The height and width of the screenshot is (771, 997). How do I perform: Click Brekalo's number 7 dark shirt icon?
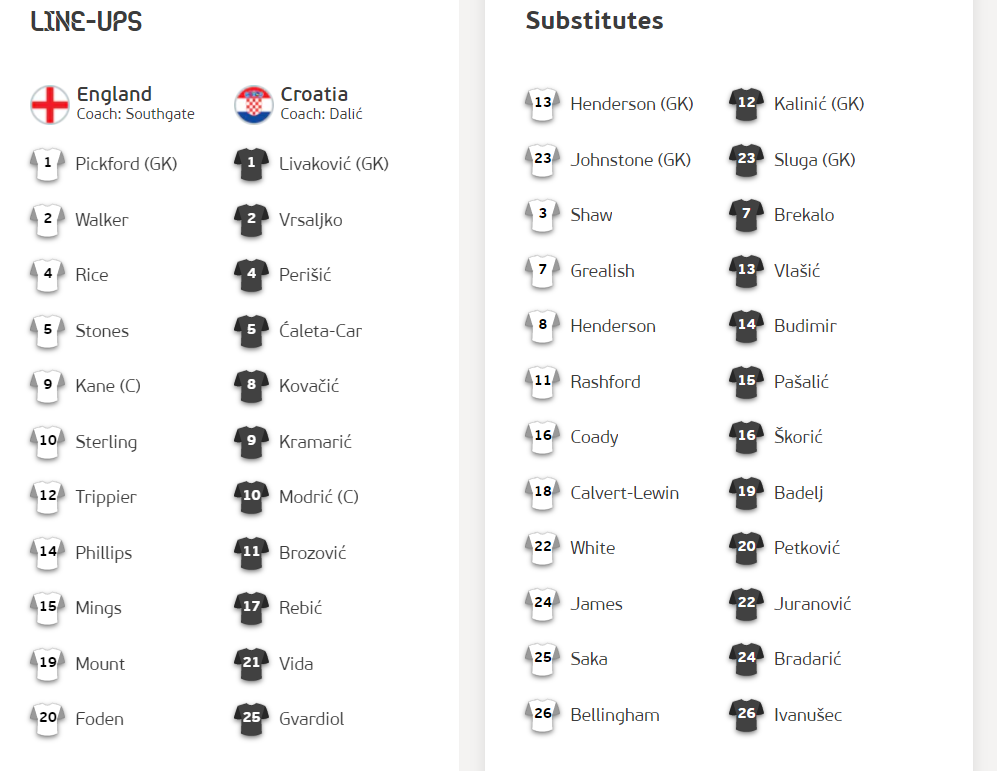(x=746, y=215)
